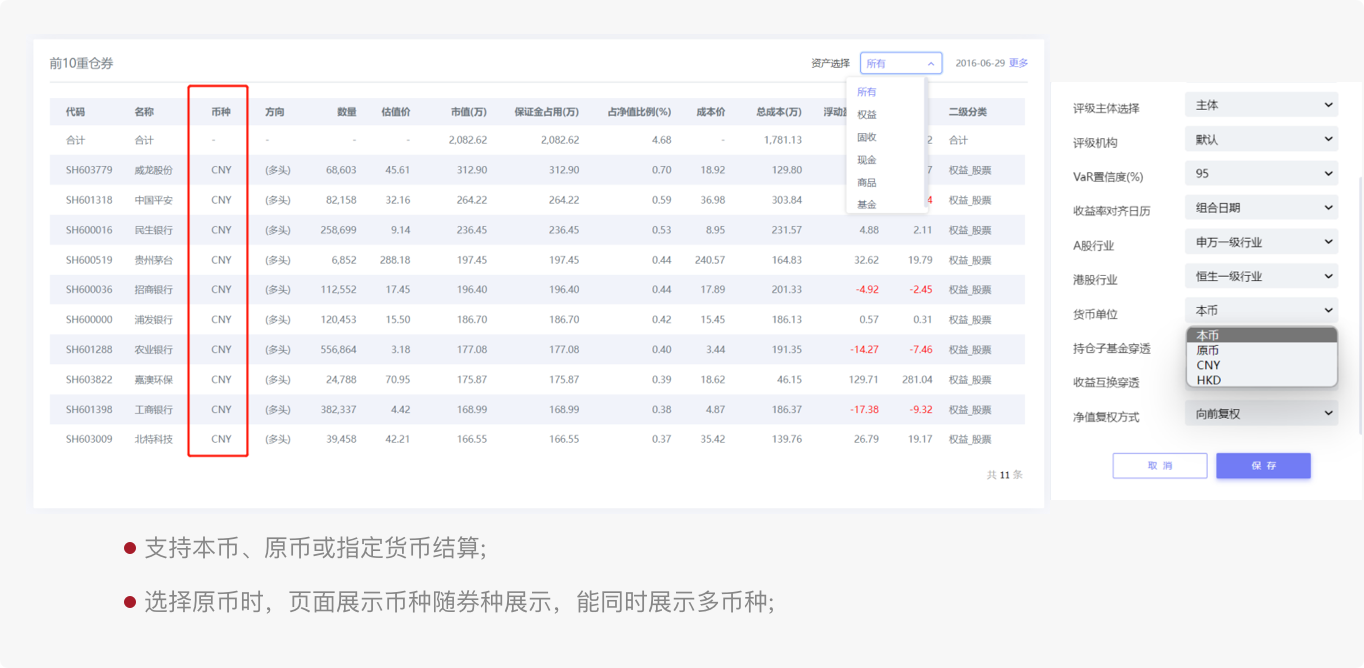Choose 现金 in the asset list
This screenshot has width=1364, height=668.
click(x=867, y=160)
